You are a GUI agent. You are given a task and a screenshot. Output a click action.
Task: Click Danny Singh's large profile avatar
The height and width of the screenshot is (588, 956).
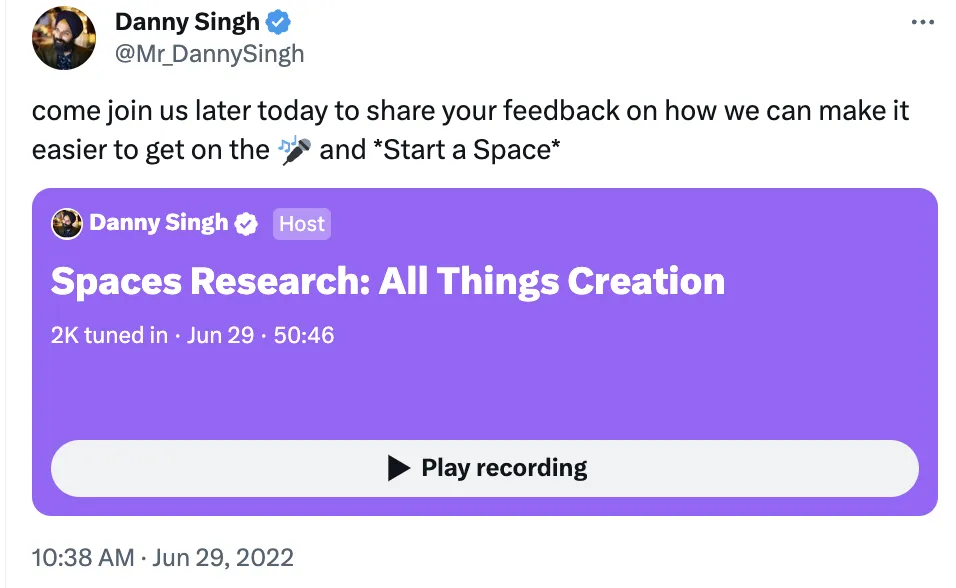pyautogui.click(x=65, y=38)
